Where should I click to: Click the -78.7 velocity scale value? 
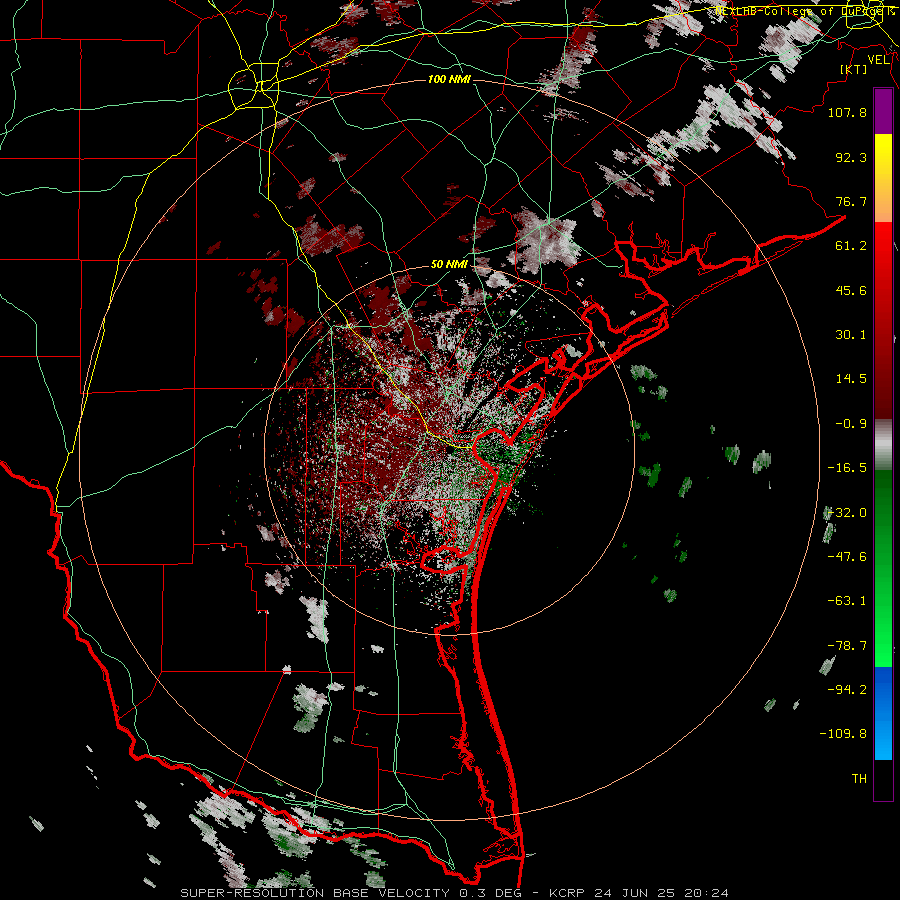(x=847, y=646)
